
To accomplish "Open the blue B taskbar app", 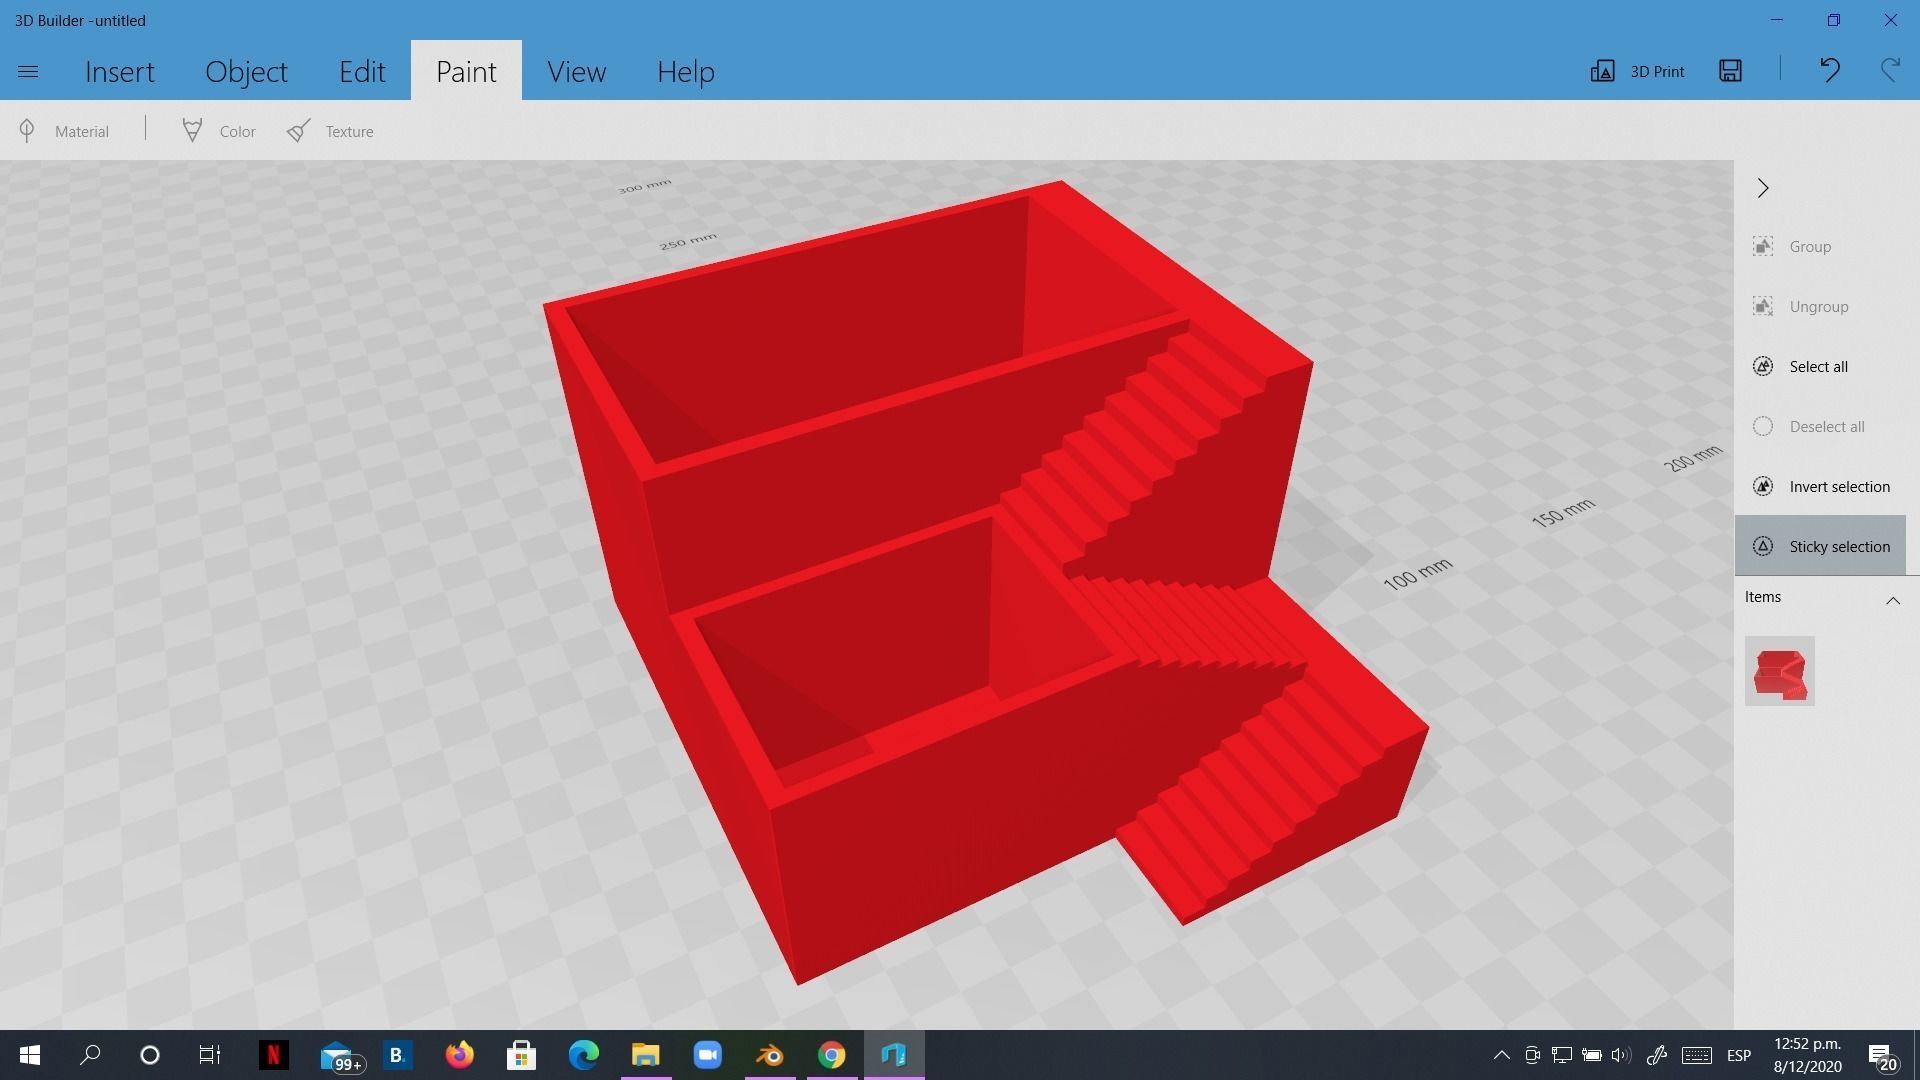I will (397, 1055).
